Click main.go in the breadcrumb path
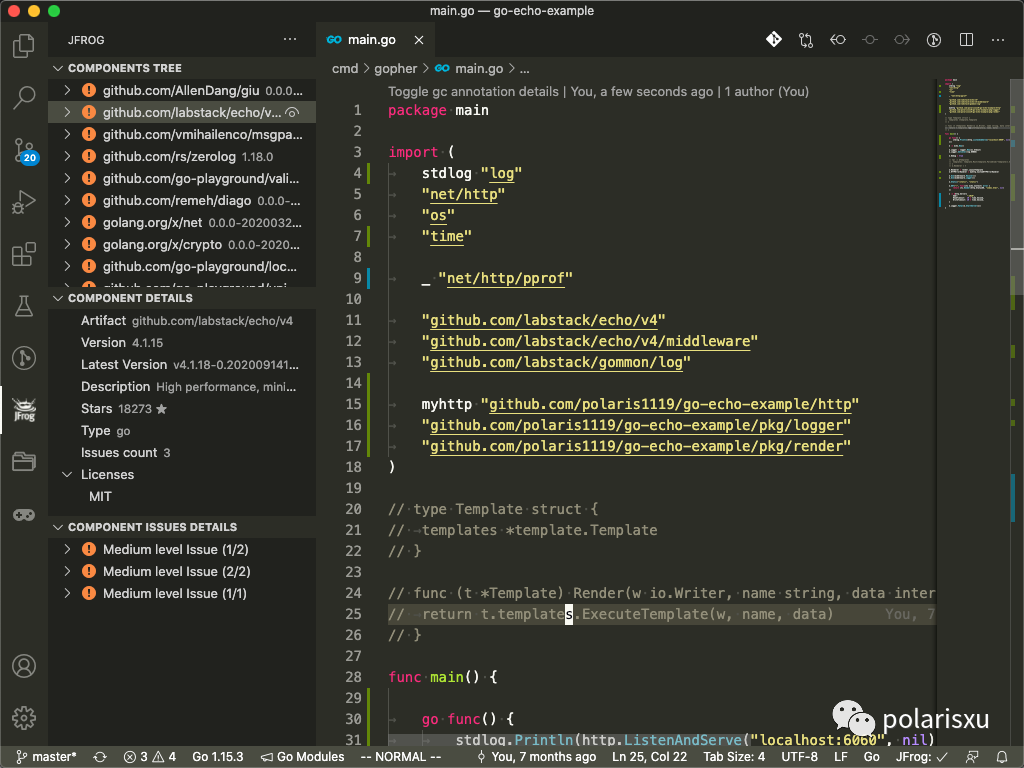This screenshot has height=768, width=1024. pos(479,69)
